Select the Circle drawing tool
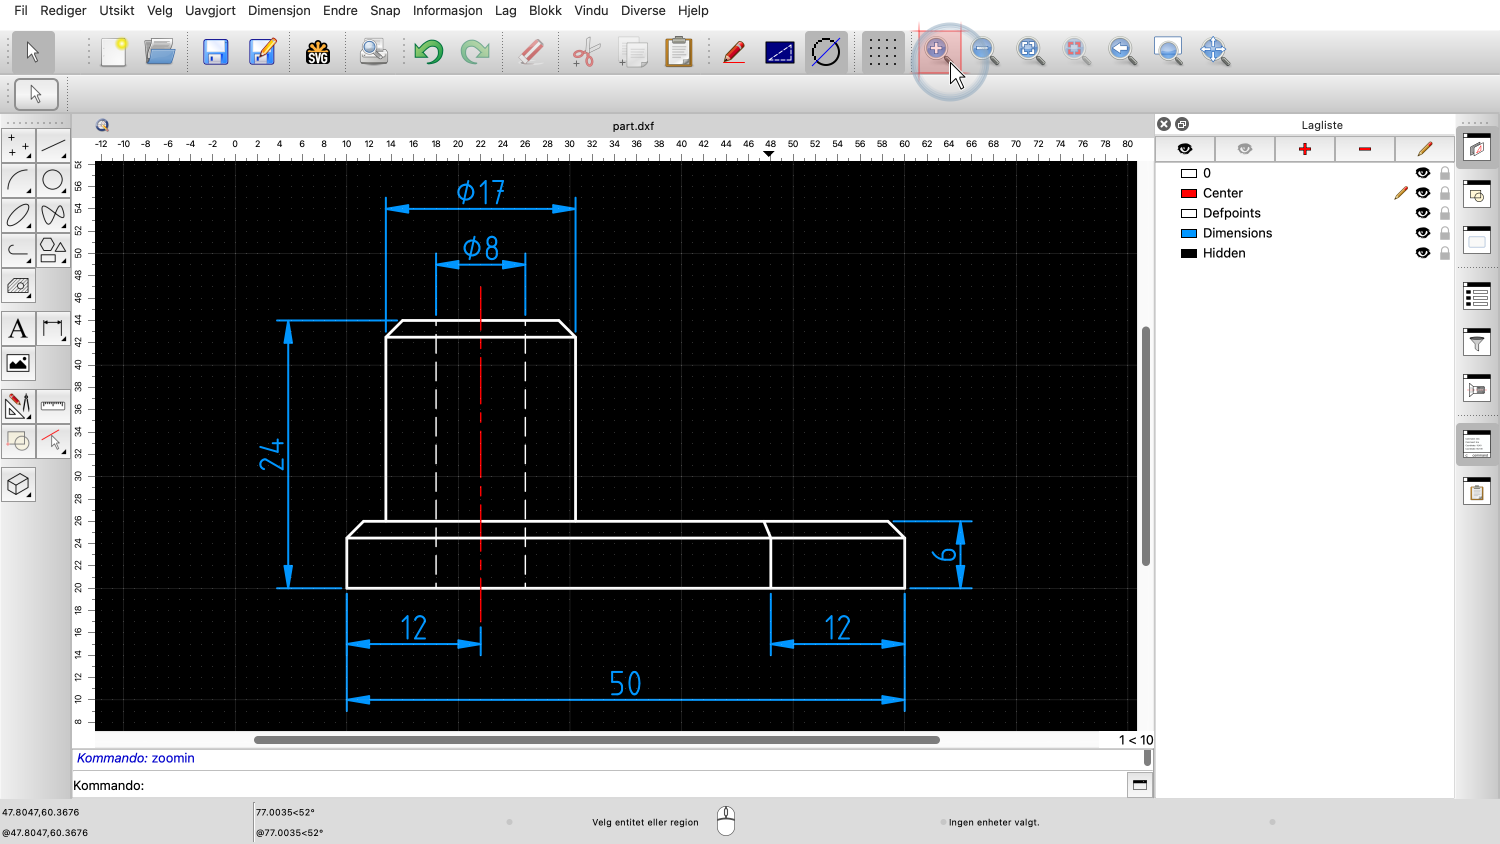Image resolution: width=1500 pixels, height=844 pixels. (x=53, y=181)
